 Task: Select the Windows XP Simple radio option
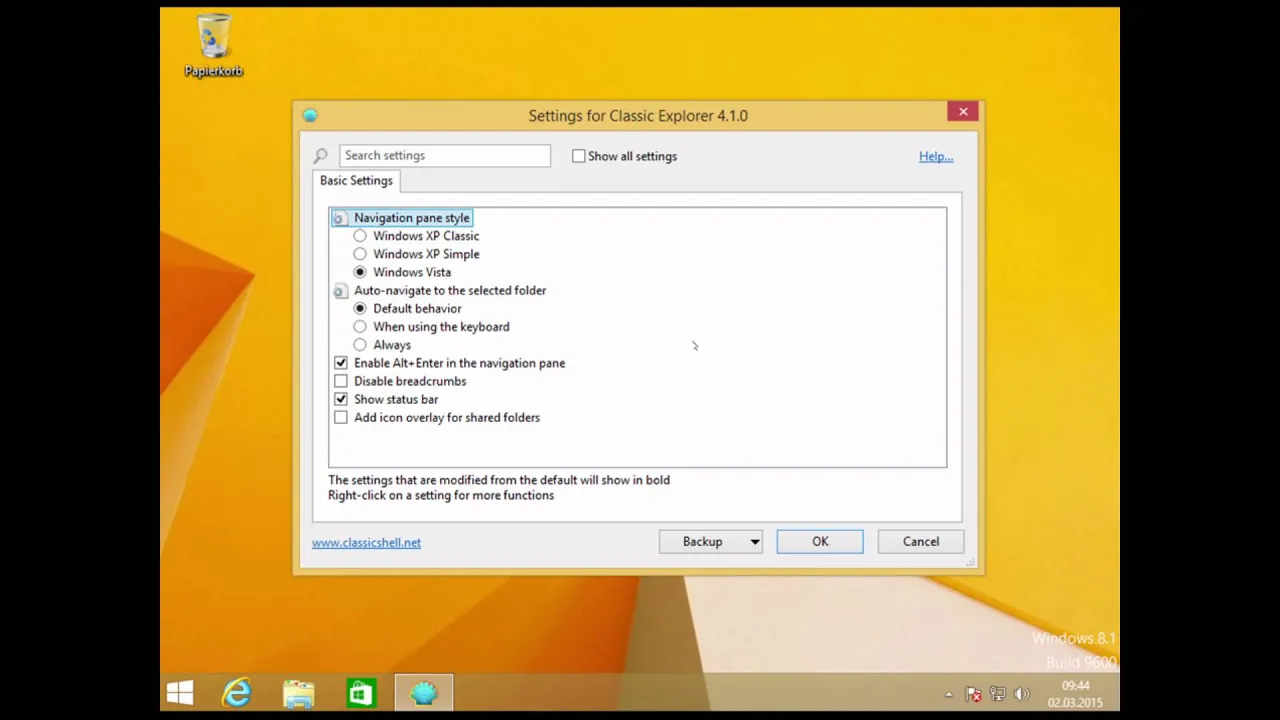pos(360,254)
